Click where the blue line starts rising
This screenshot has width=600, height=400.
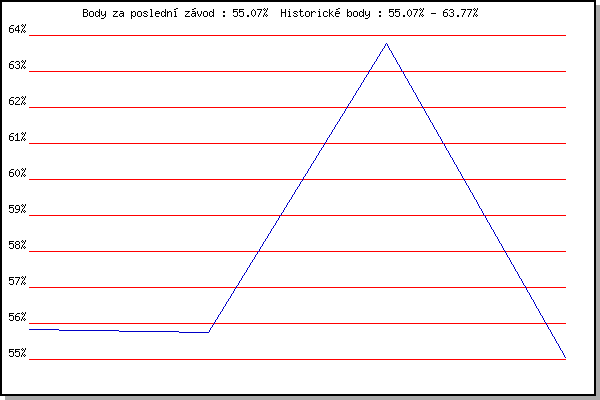[x=209, y=332]
